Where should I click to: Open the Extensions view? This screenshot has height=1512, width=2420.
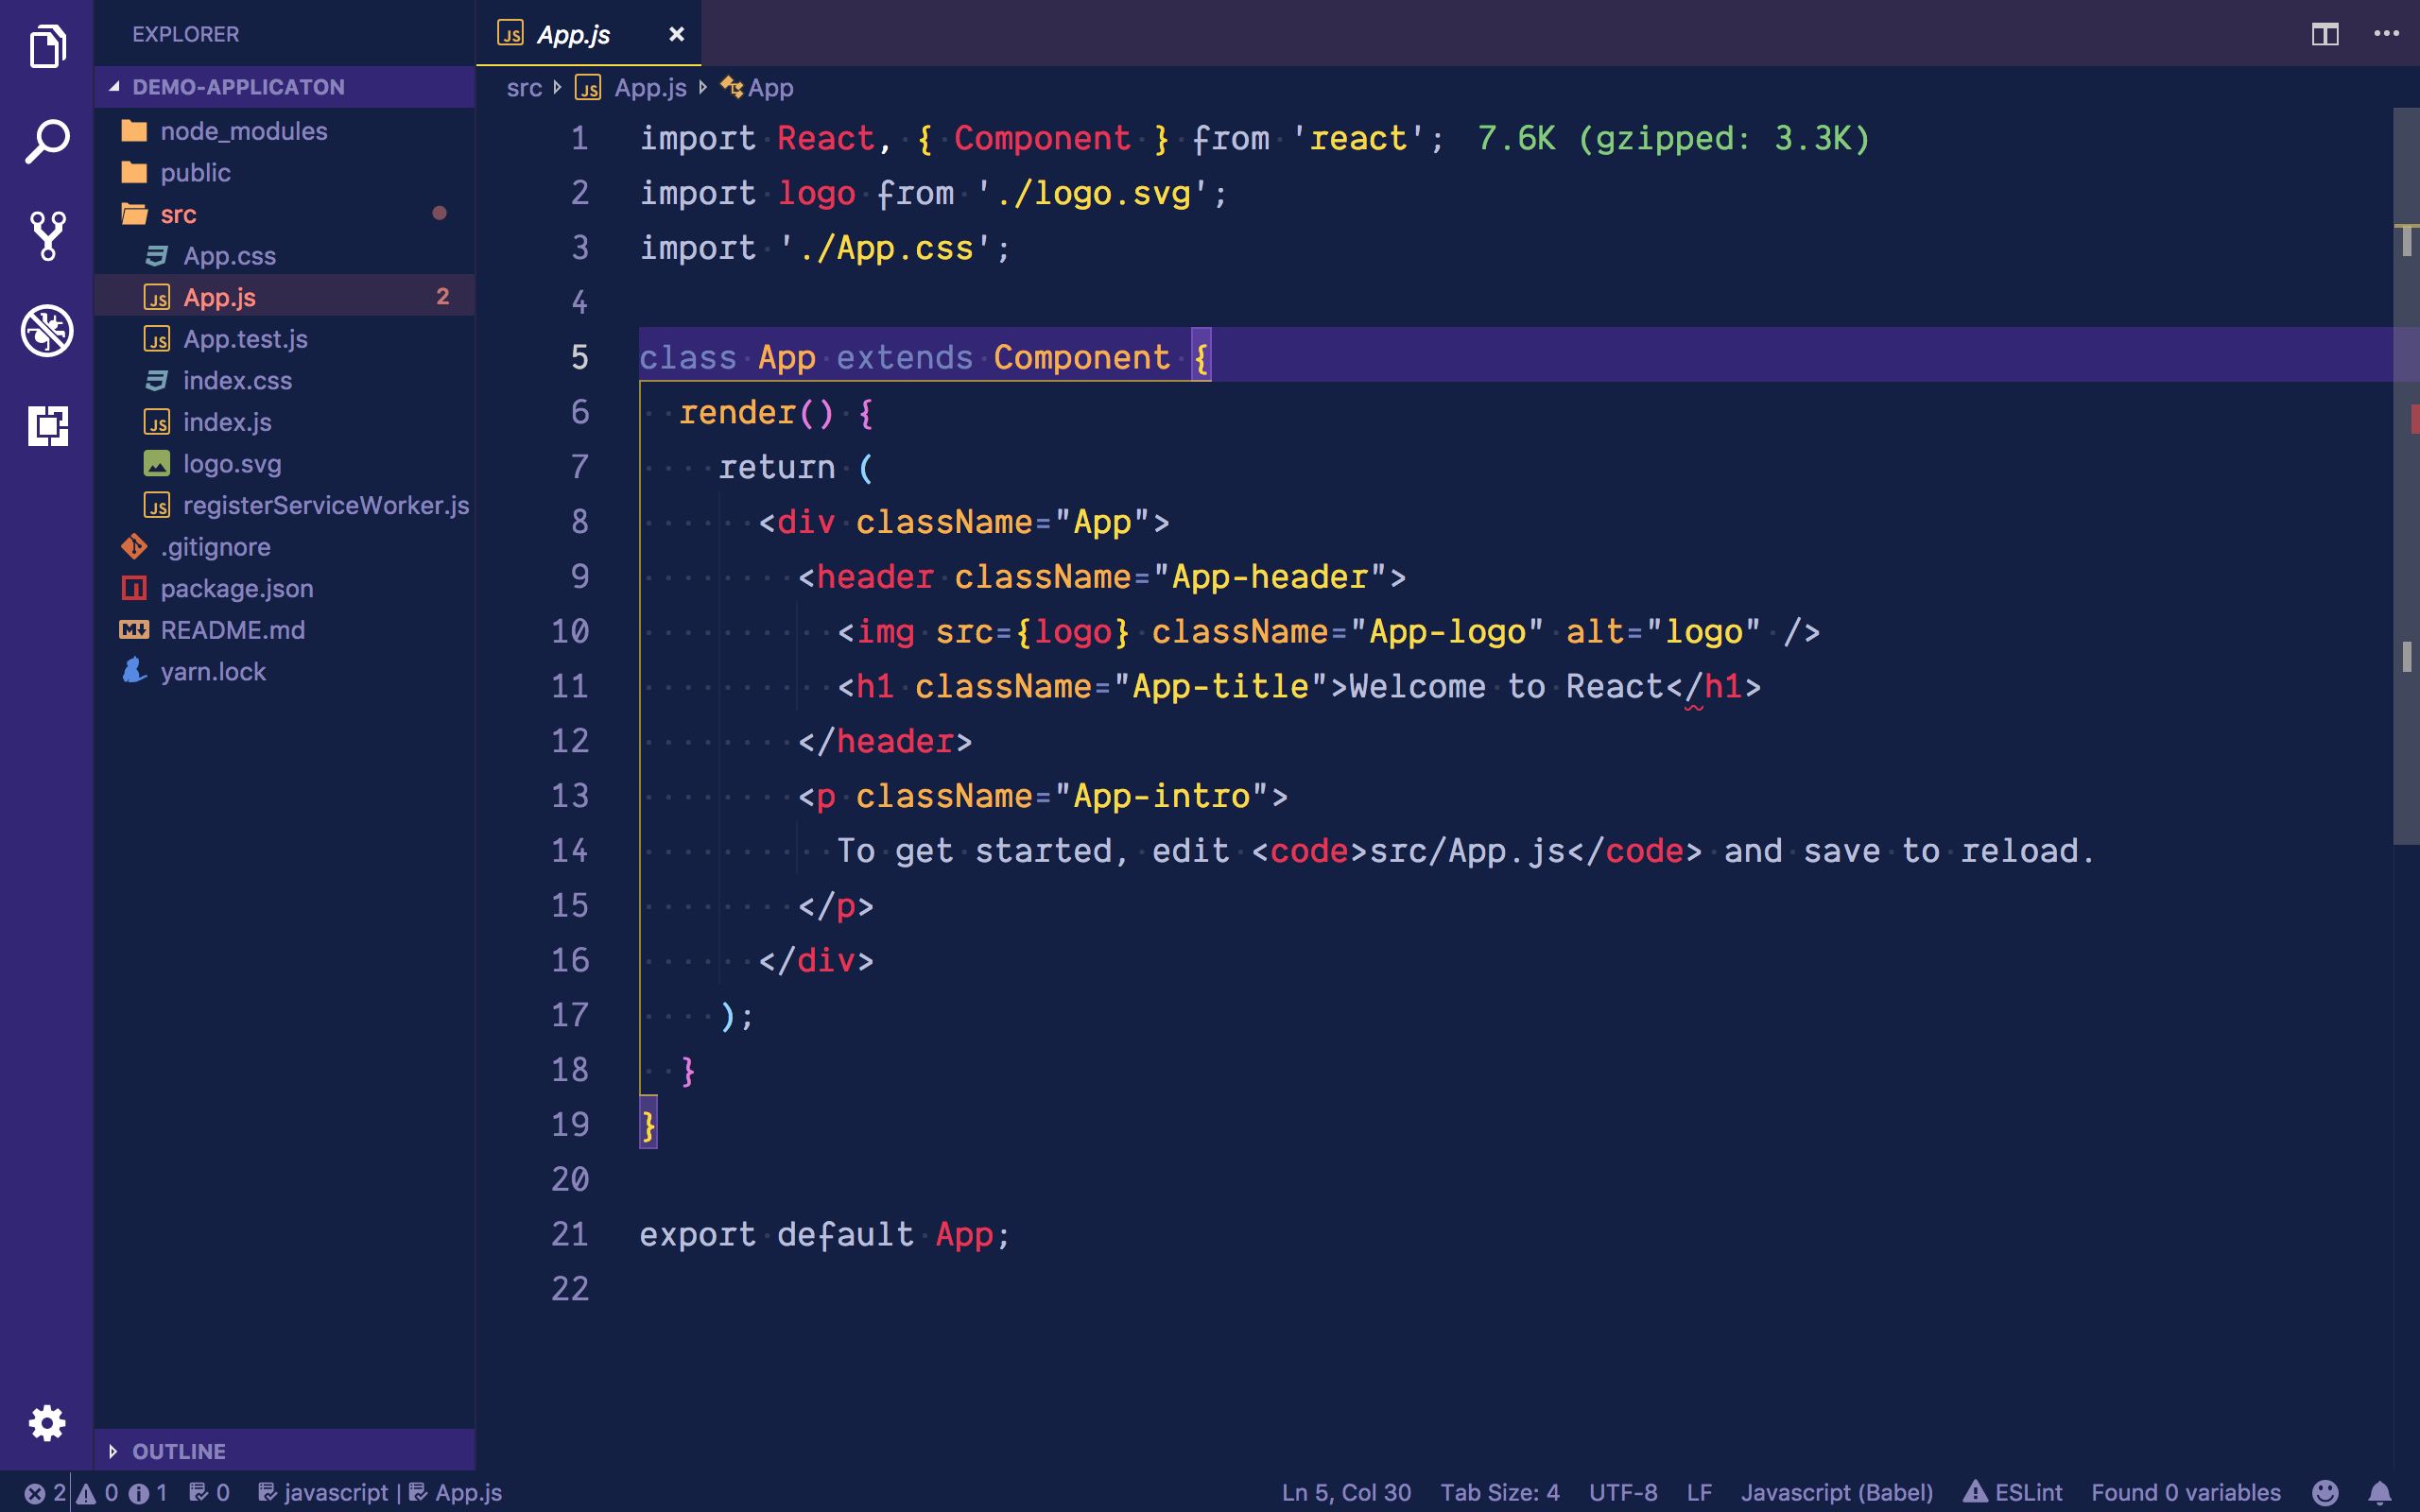pos(47,426)
